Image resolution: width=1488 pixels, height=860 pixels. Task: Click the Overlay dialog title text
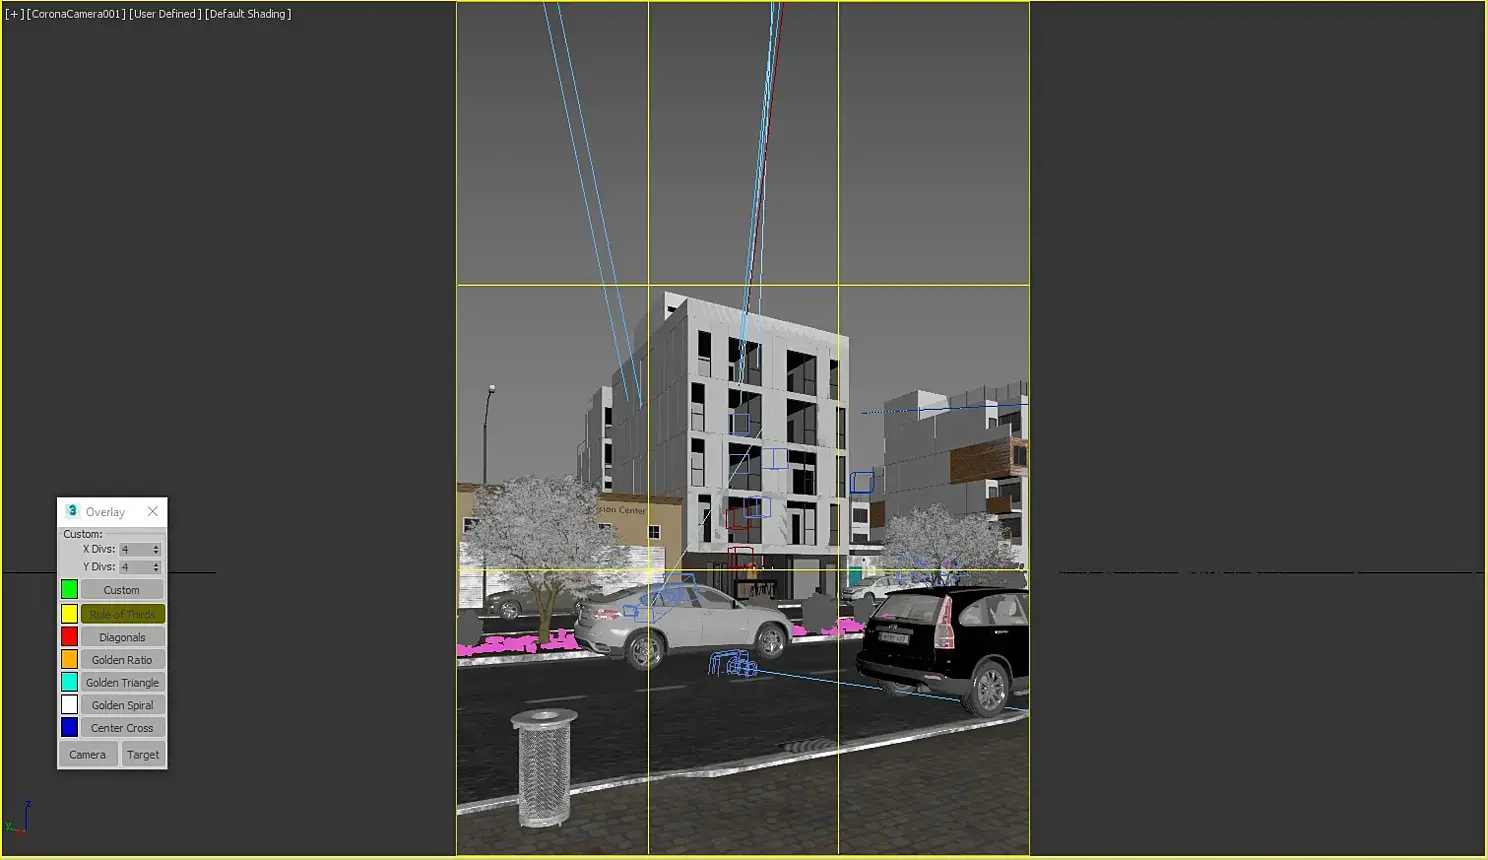click(105, 512)
